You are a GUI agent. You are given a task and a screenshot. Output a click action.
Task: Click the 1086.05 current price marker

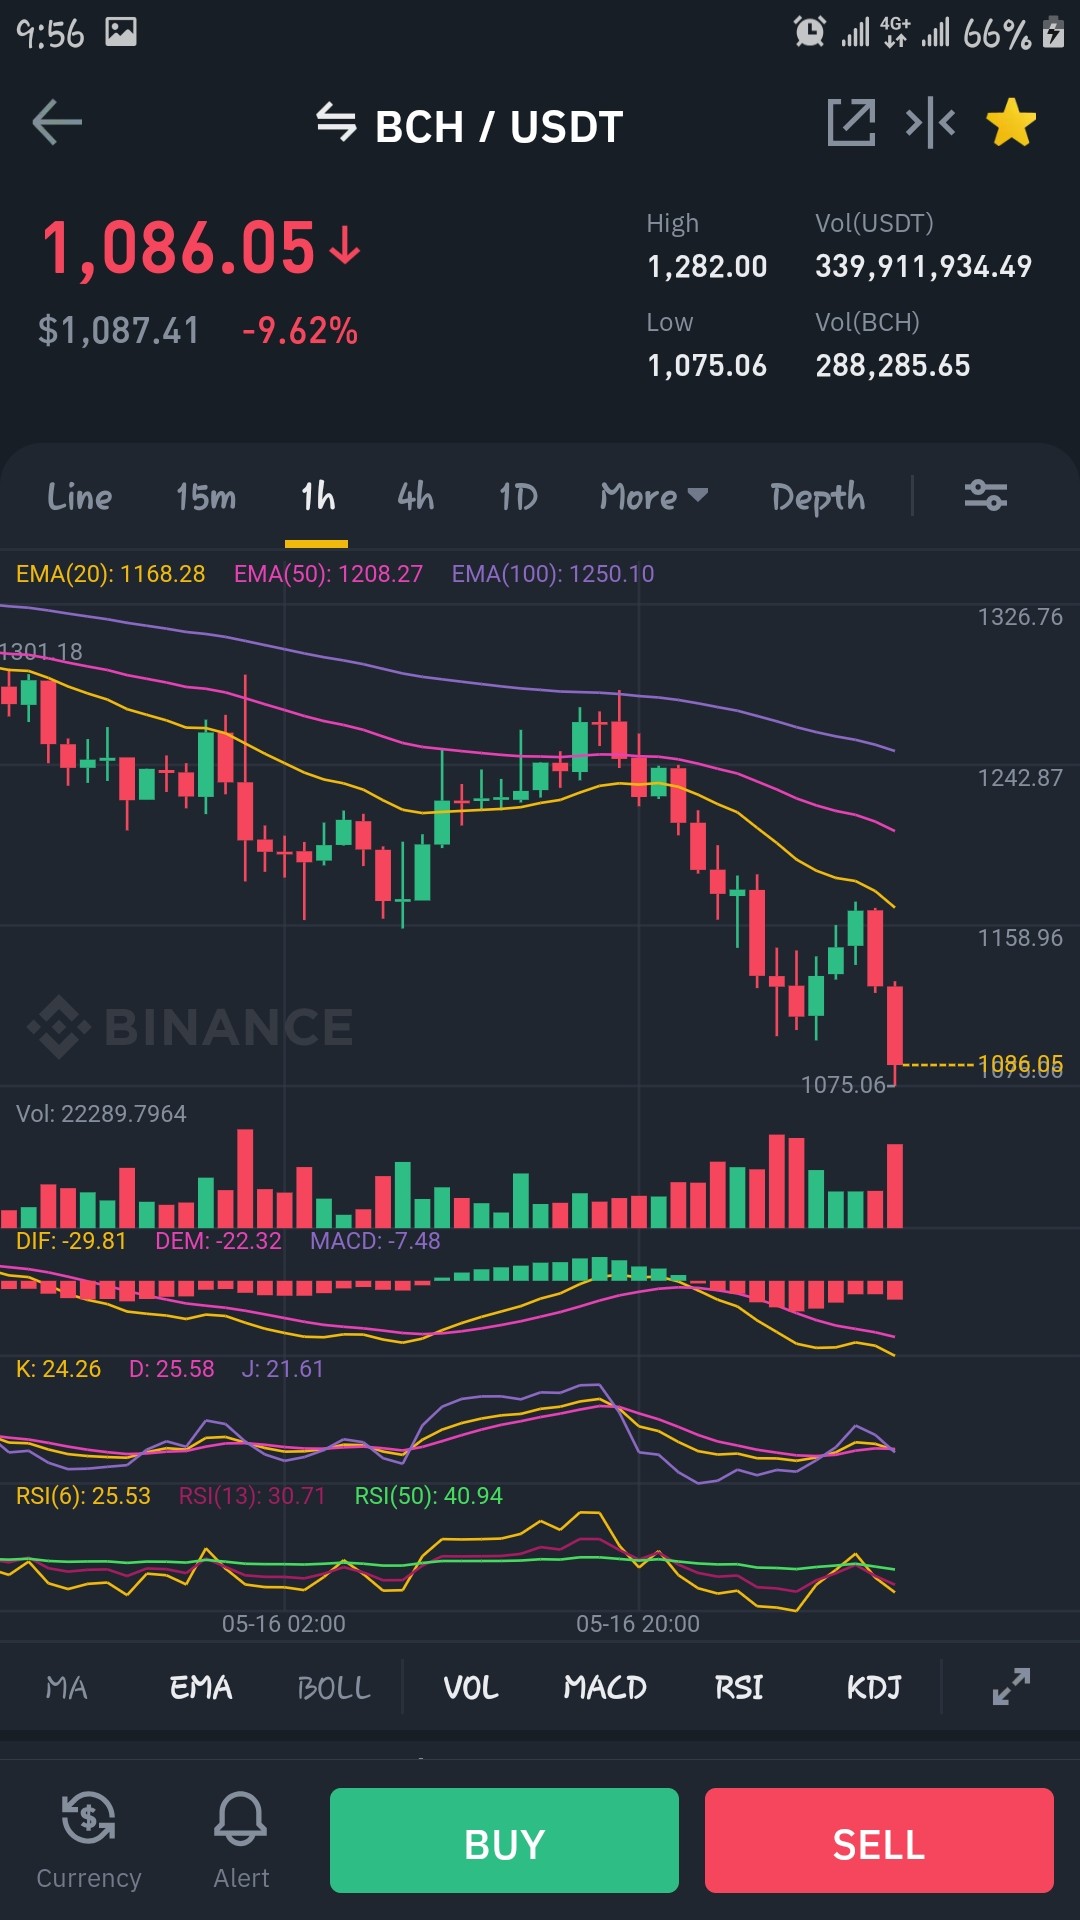tap(1020, 1063)
